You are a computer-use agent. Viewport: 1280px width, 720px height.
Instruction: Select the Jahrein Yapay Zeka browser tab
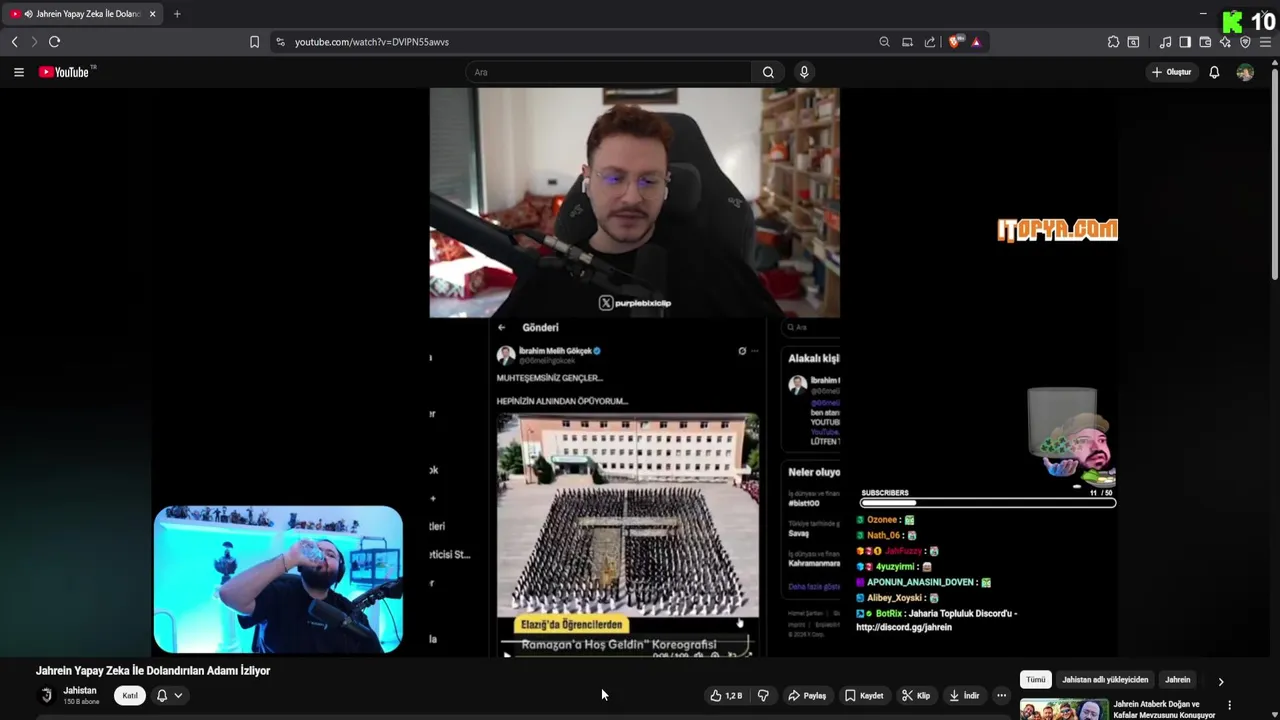point(80,14)
